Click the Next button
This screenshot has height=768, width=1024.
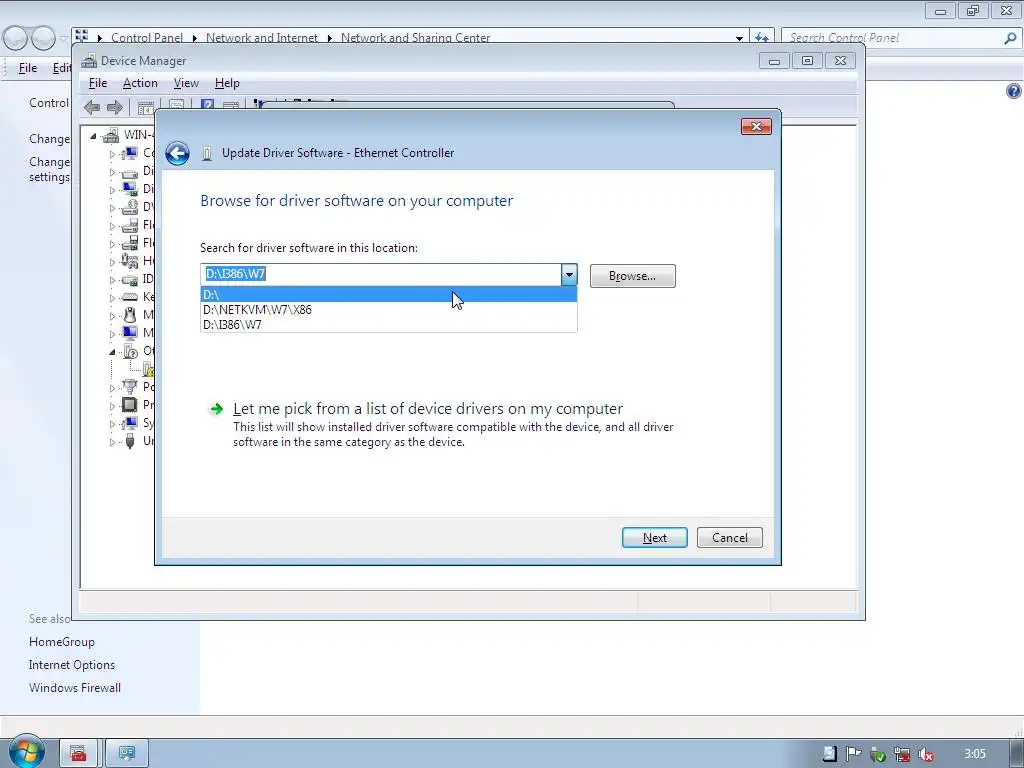click(654, 537)
